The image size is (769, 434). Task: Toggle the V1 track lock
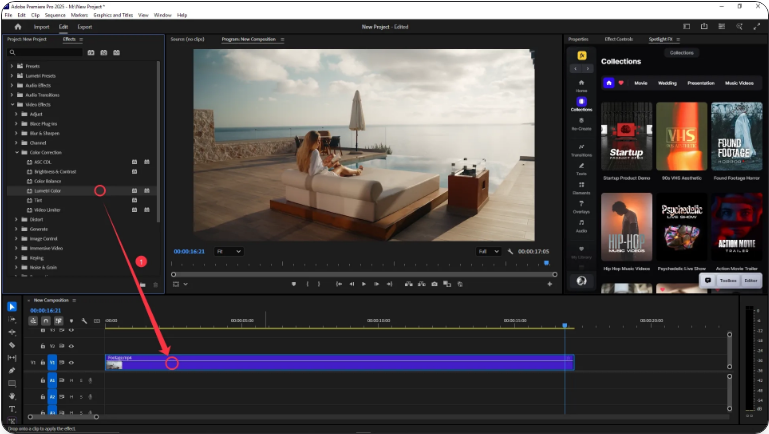point(44,362)
